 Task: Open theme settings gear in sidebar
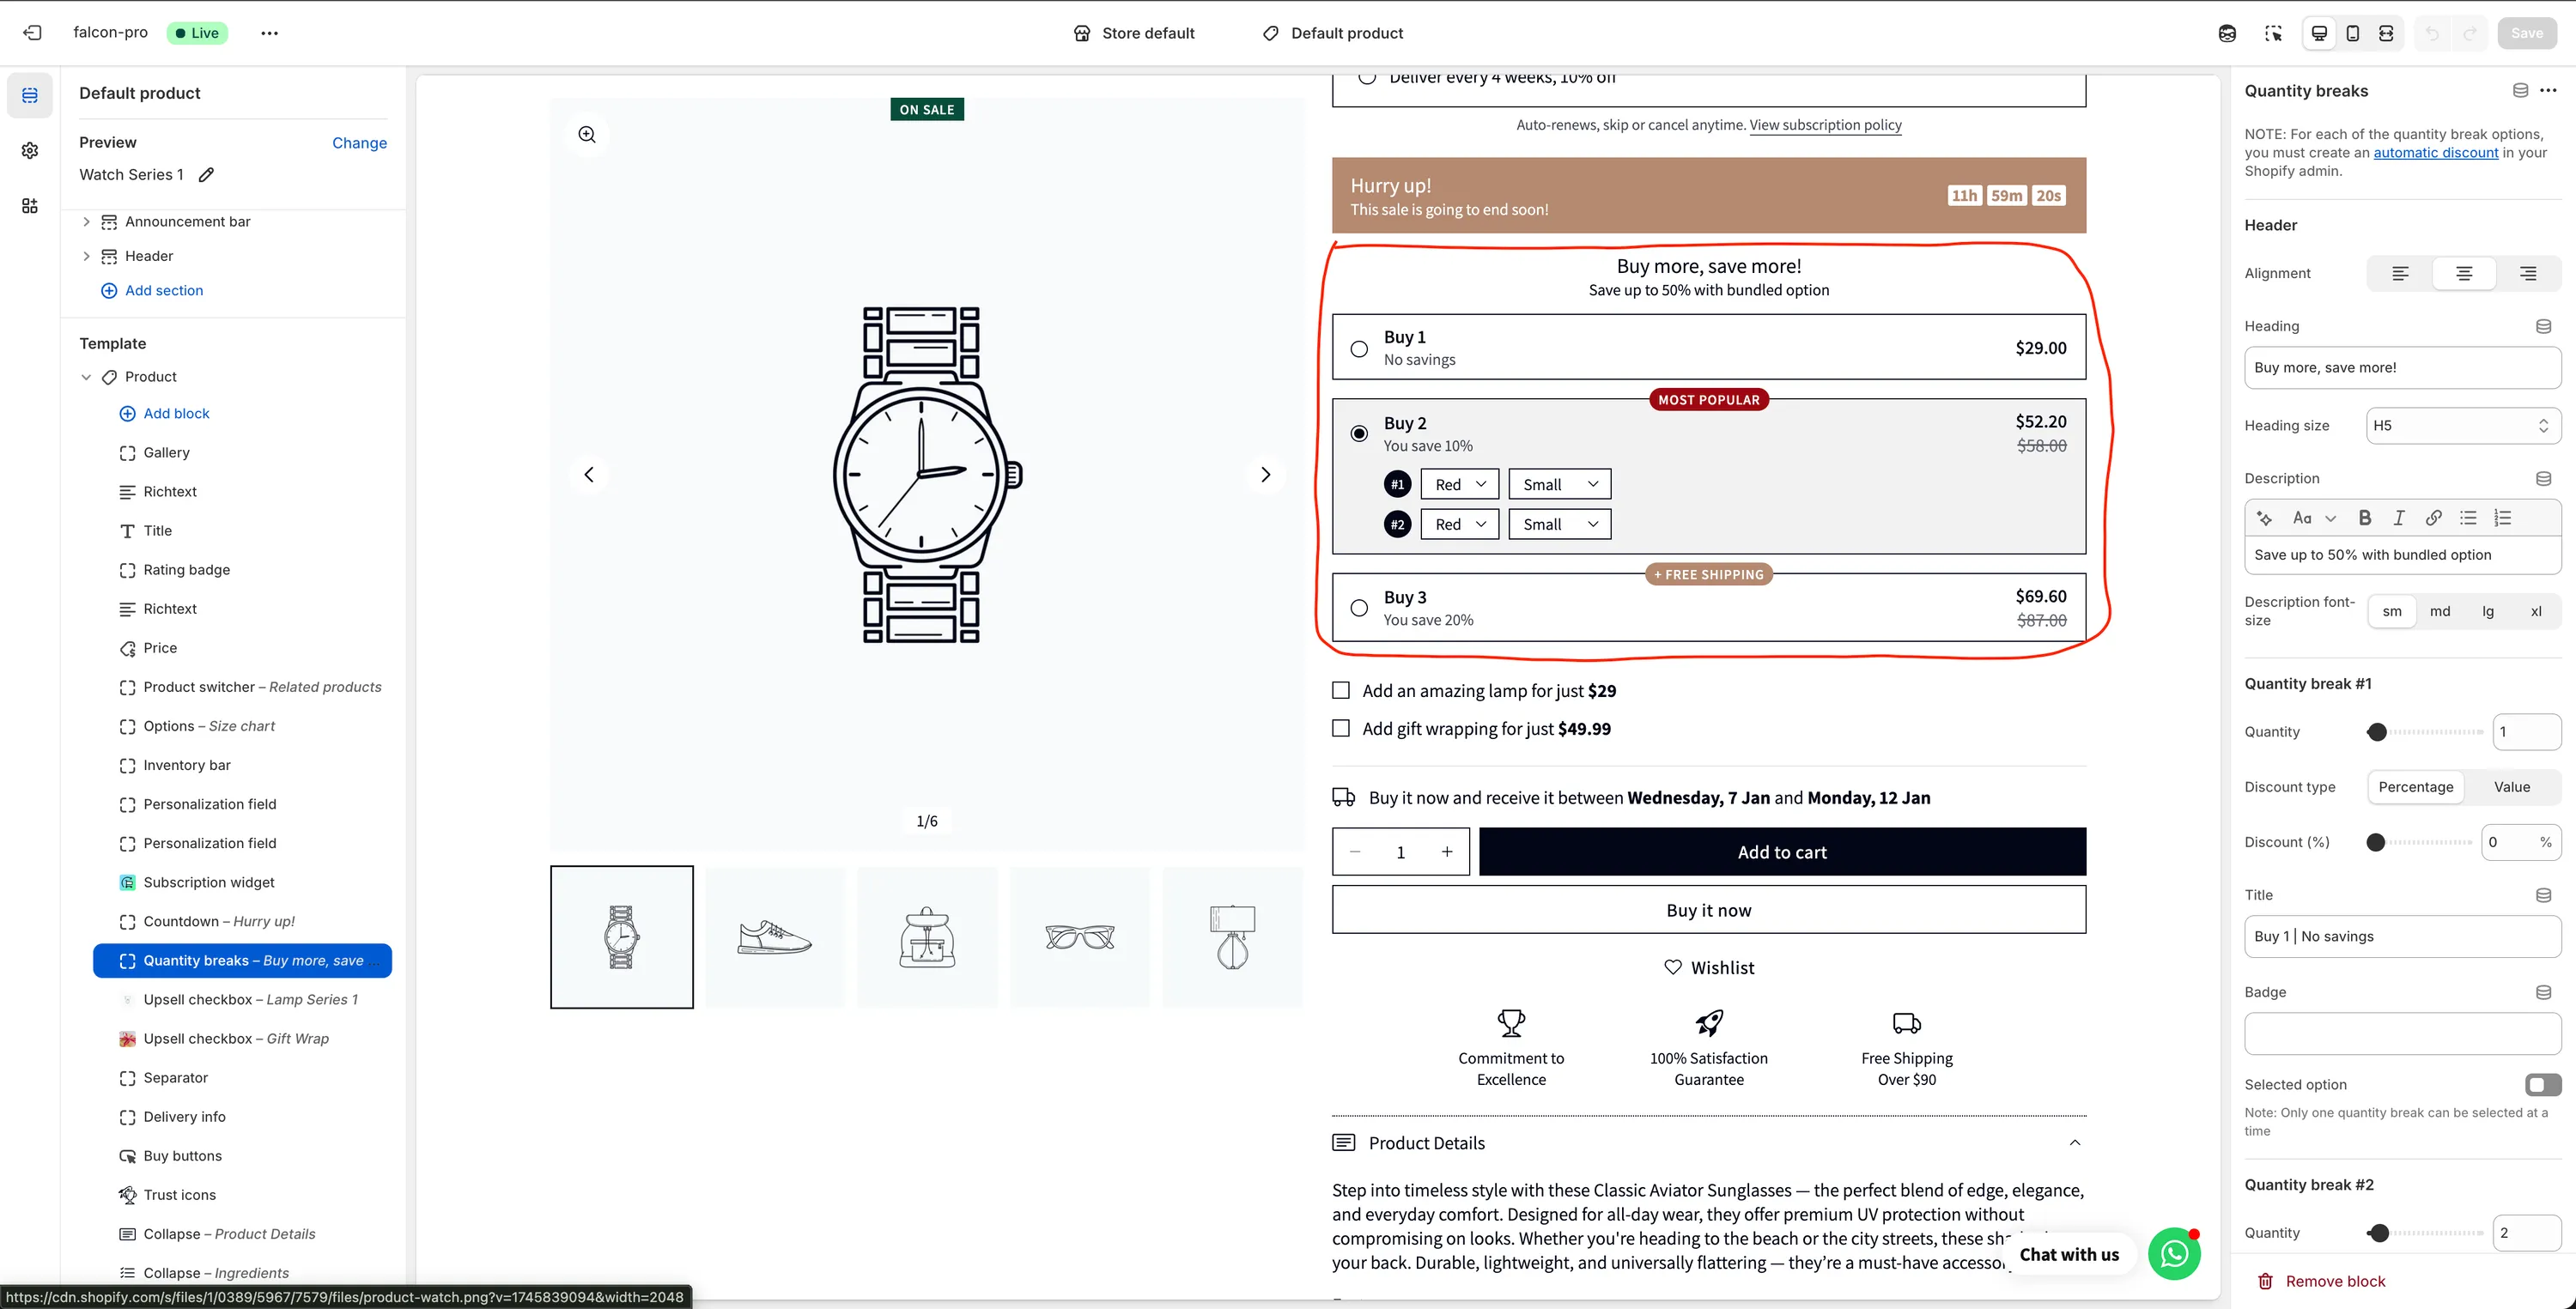[30, 150]
